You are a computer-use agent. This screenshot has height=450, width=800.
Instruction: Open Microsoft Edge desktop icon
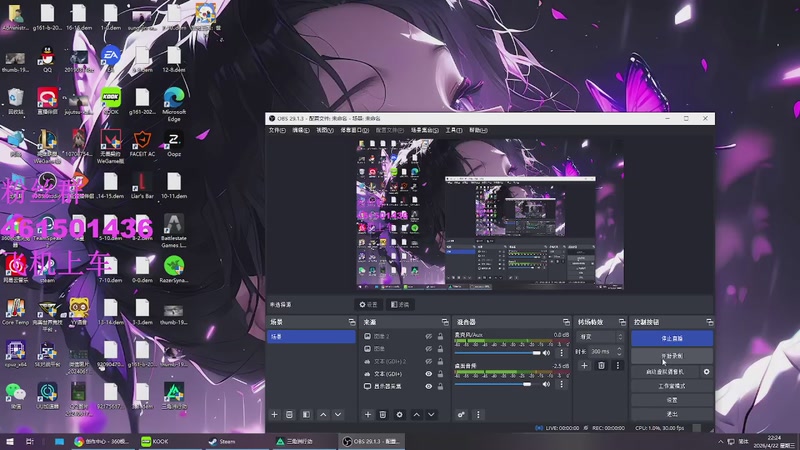pos(174,105)
